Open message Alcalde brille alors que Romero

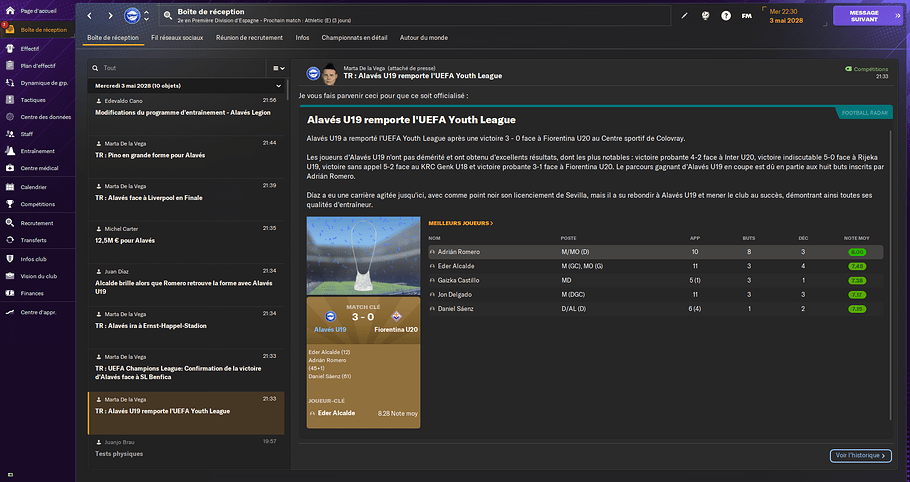[186, 285]
